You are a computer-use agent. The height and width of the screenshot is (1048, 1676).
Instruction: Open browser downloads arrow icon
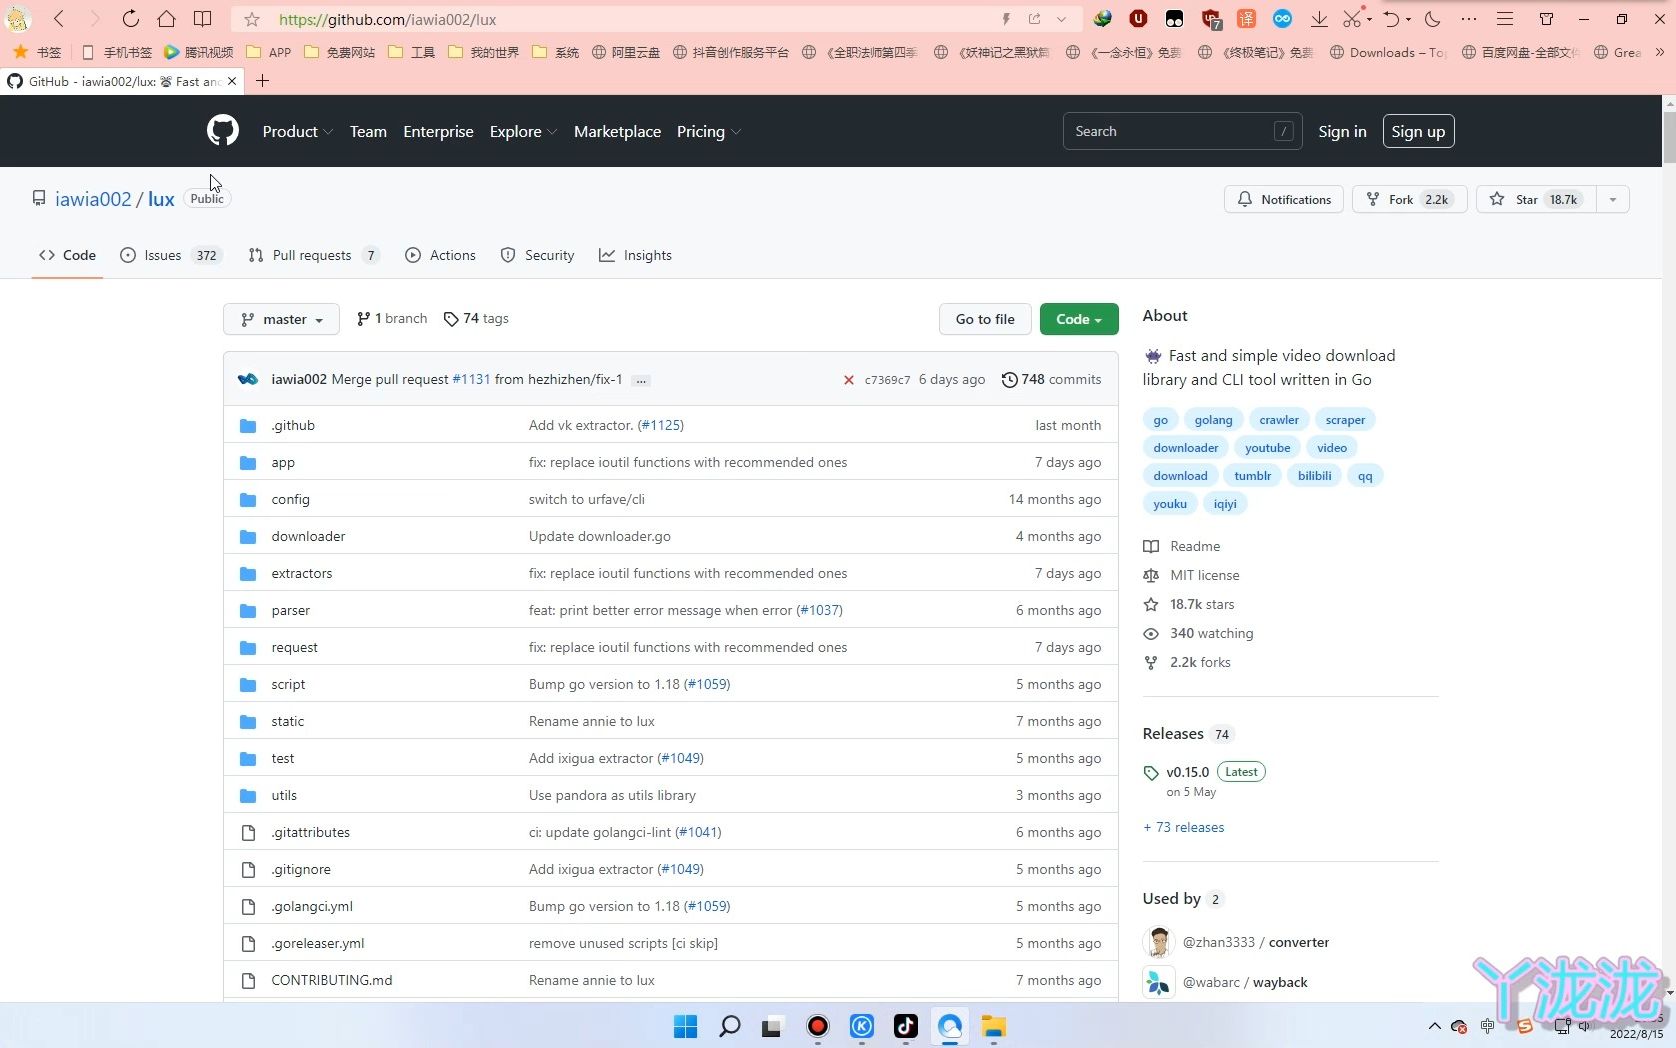(x=1319, y=19)
